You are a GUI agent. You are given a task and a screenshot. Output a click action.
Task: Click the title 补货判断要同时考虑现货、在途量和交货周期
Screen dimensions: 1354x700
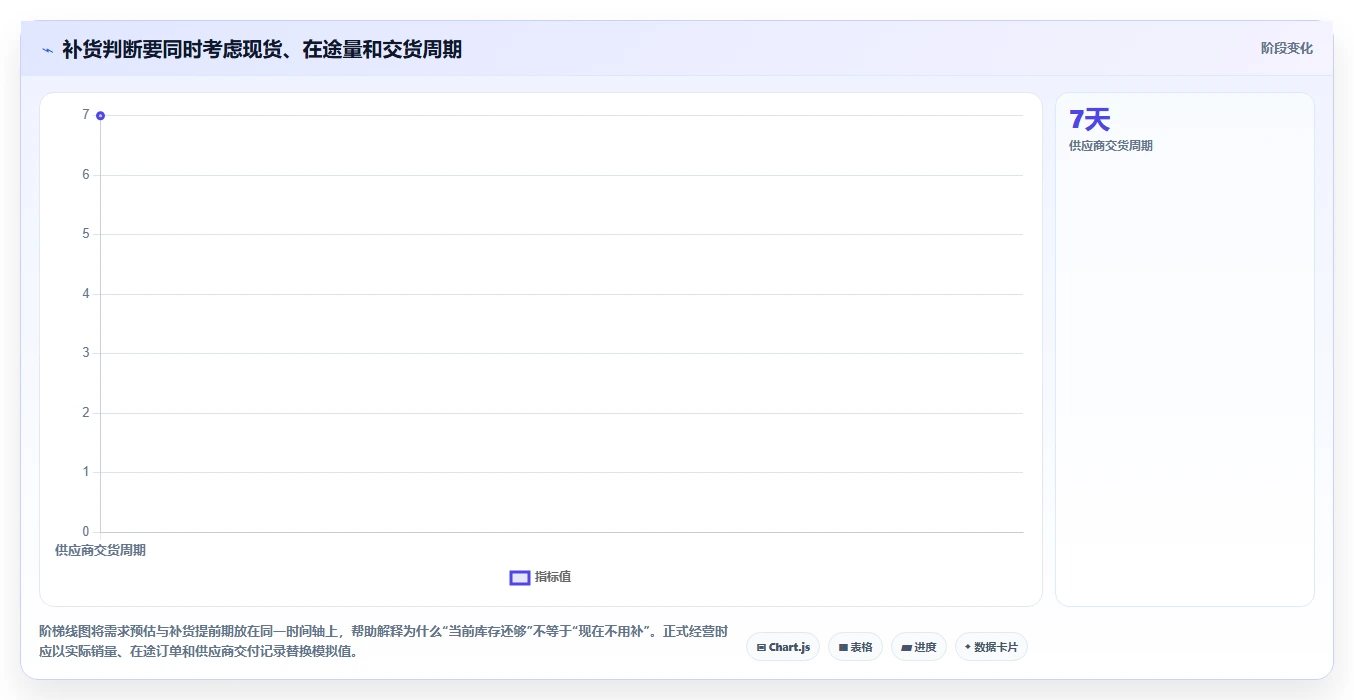[x=262, y=49]
